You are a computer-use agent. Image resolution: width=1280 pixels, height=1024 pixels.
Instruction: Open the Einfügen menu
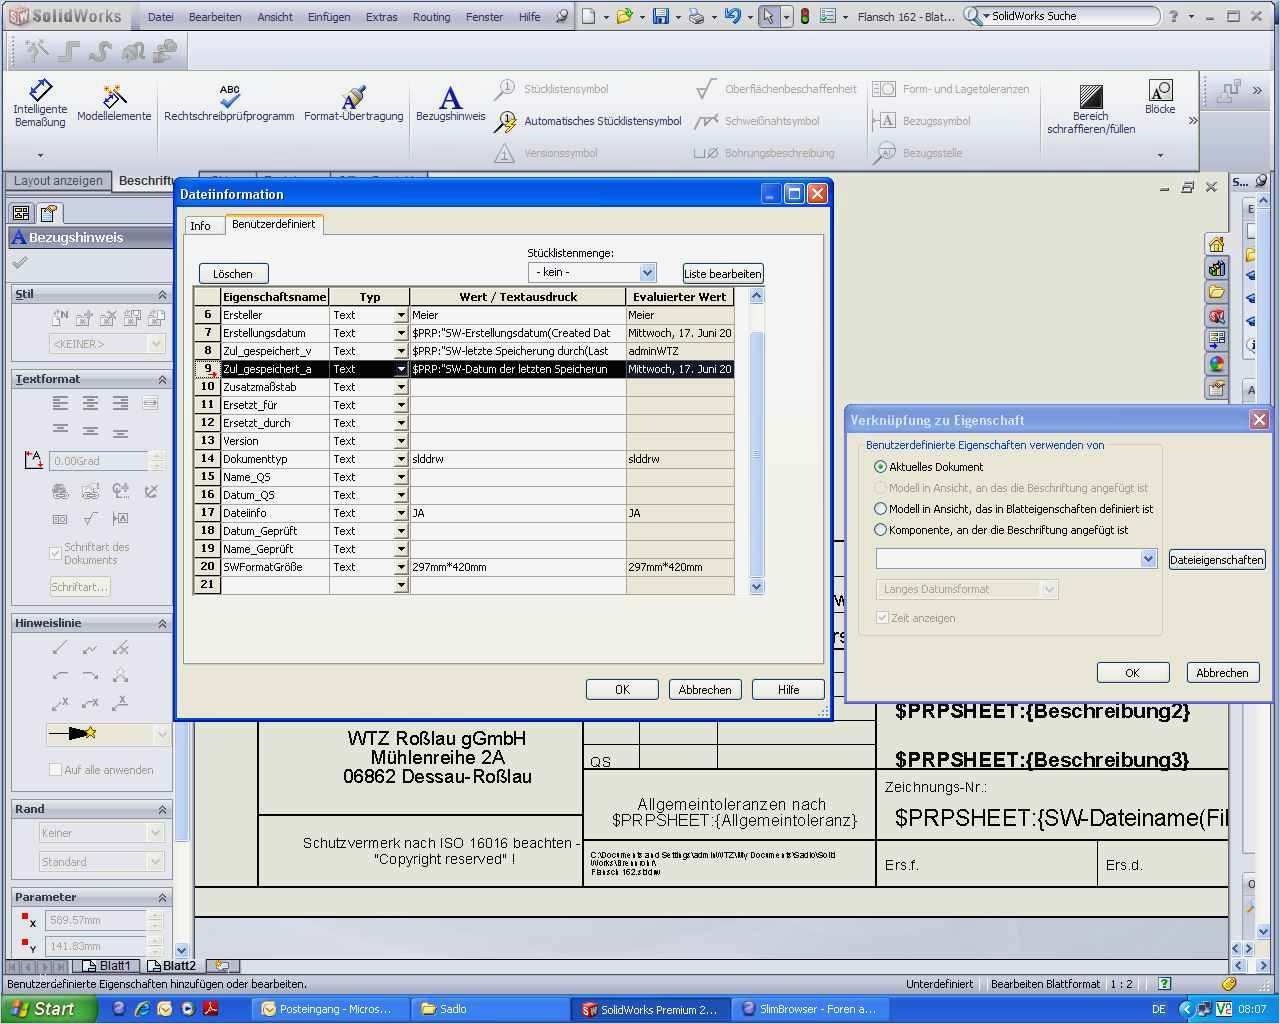pos(328,17)
